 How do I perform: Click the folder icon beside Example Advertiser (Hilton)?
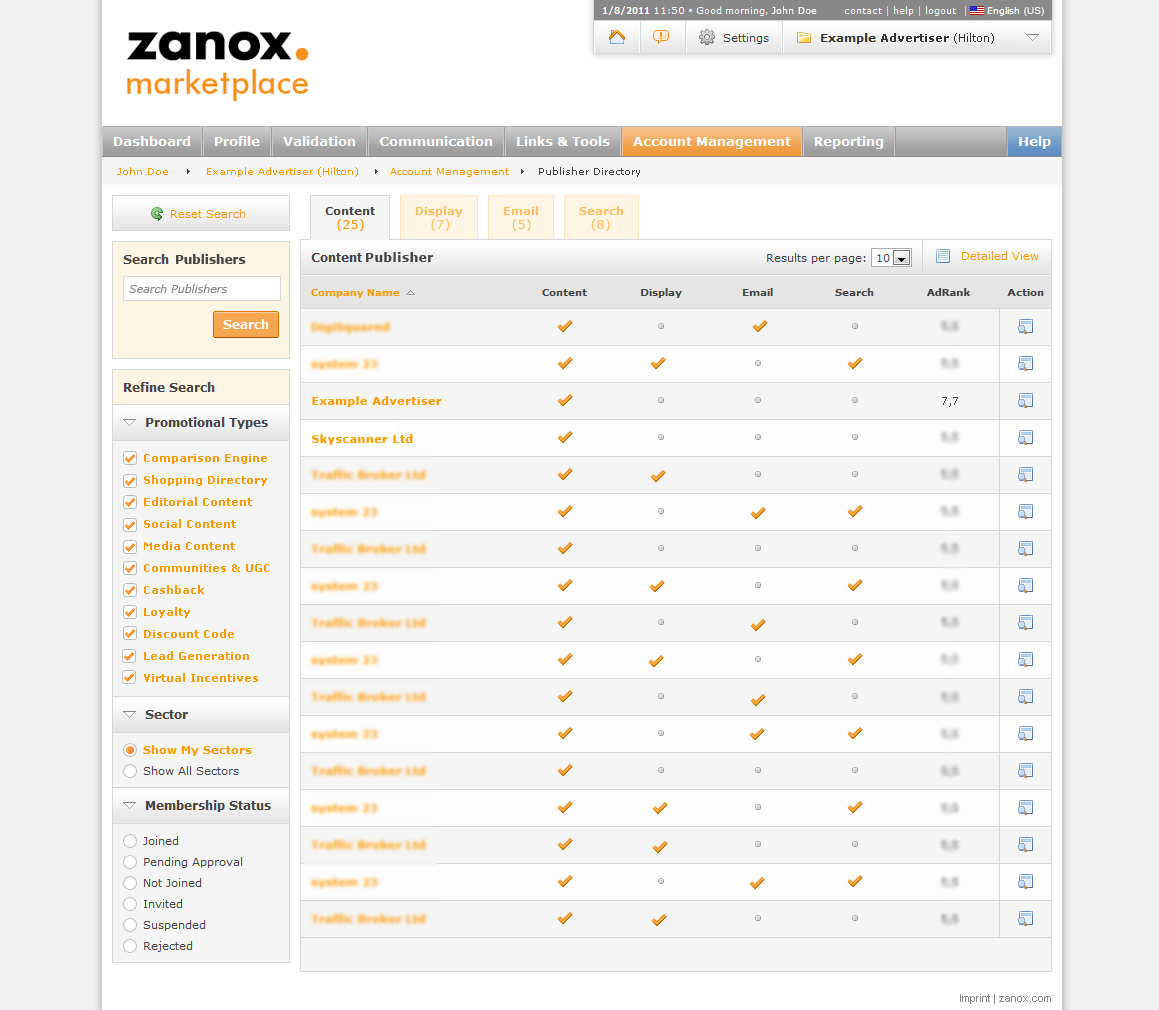[803, 38]
